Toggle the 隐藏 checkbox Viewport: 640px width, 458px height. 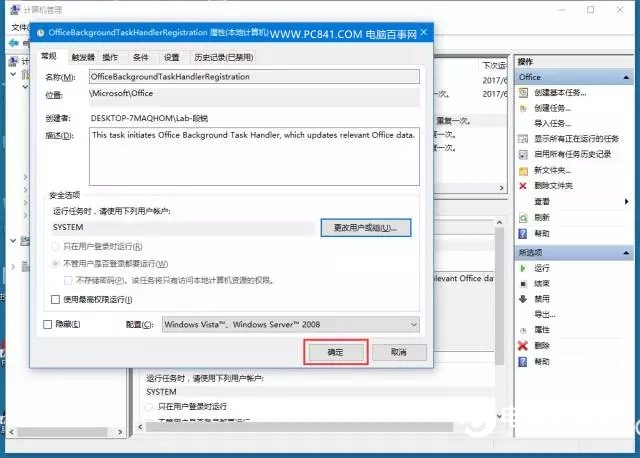click(x=47, y=324)
